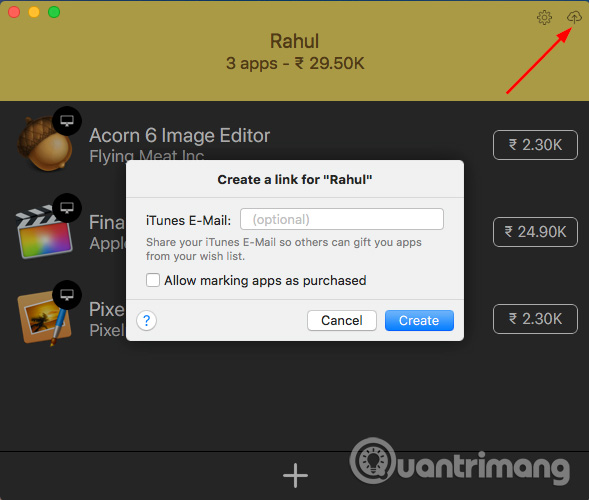Open the settings gear icon
Screen dimensions: 589x500
tap(544, 17)
